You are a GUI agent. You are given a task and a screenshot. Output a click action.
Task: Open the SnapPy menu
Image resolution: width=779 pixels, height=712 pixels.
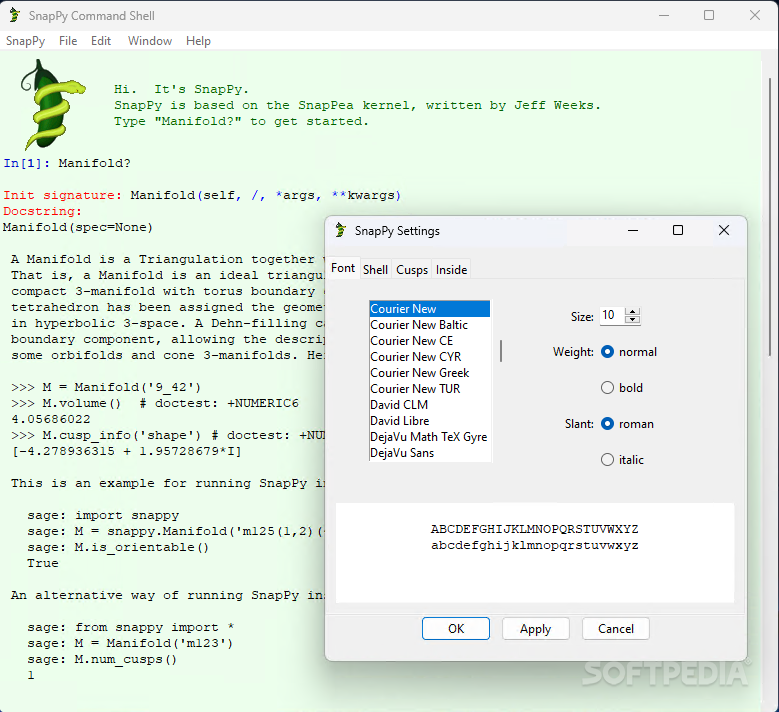25,41
